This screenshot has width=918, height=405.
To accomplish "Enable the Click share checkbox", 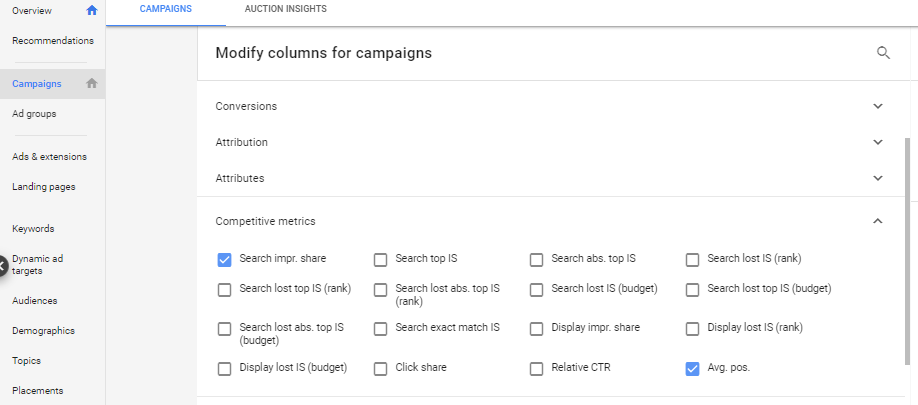I will pos(380,368).
